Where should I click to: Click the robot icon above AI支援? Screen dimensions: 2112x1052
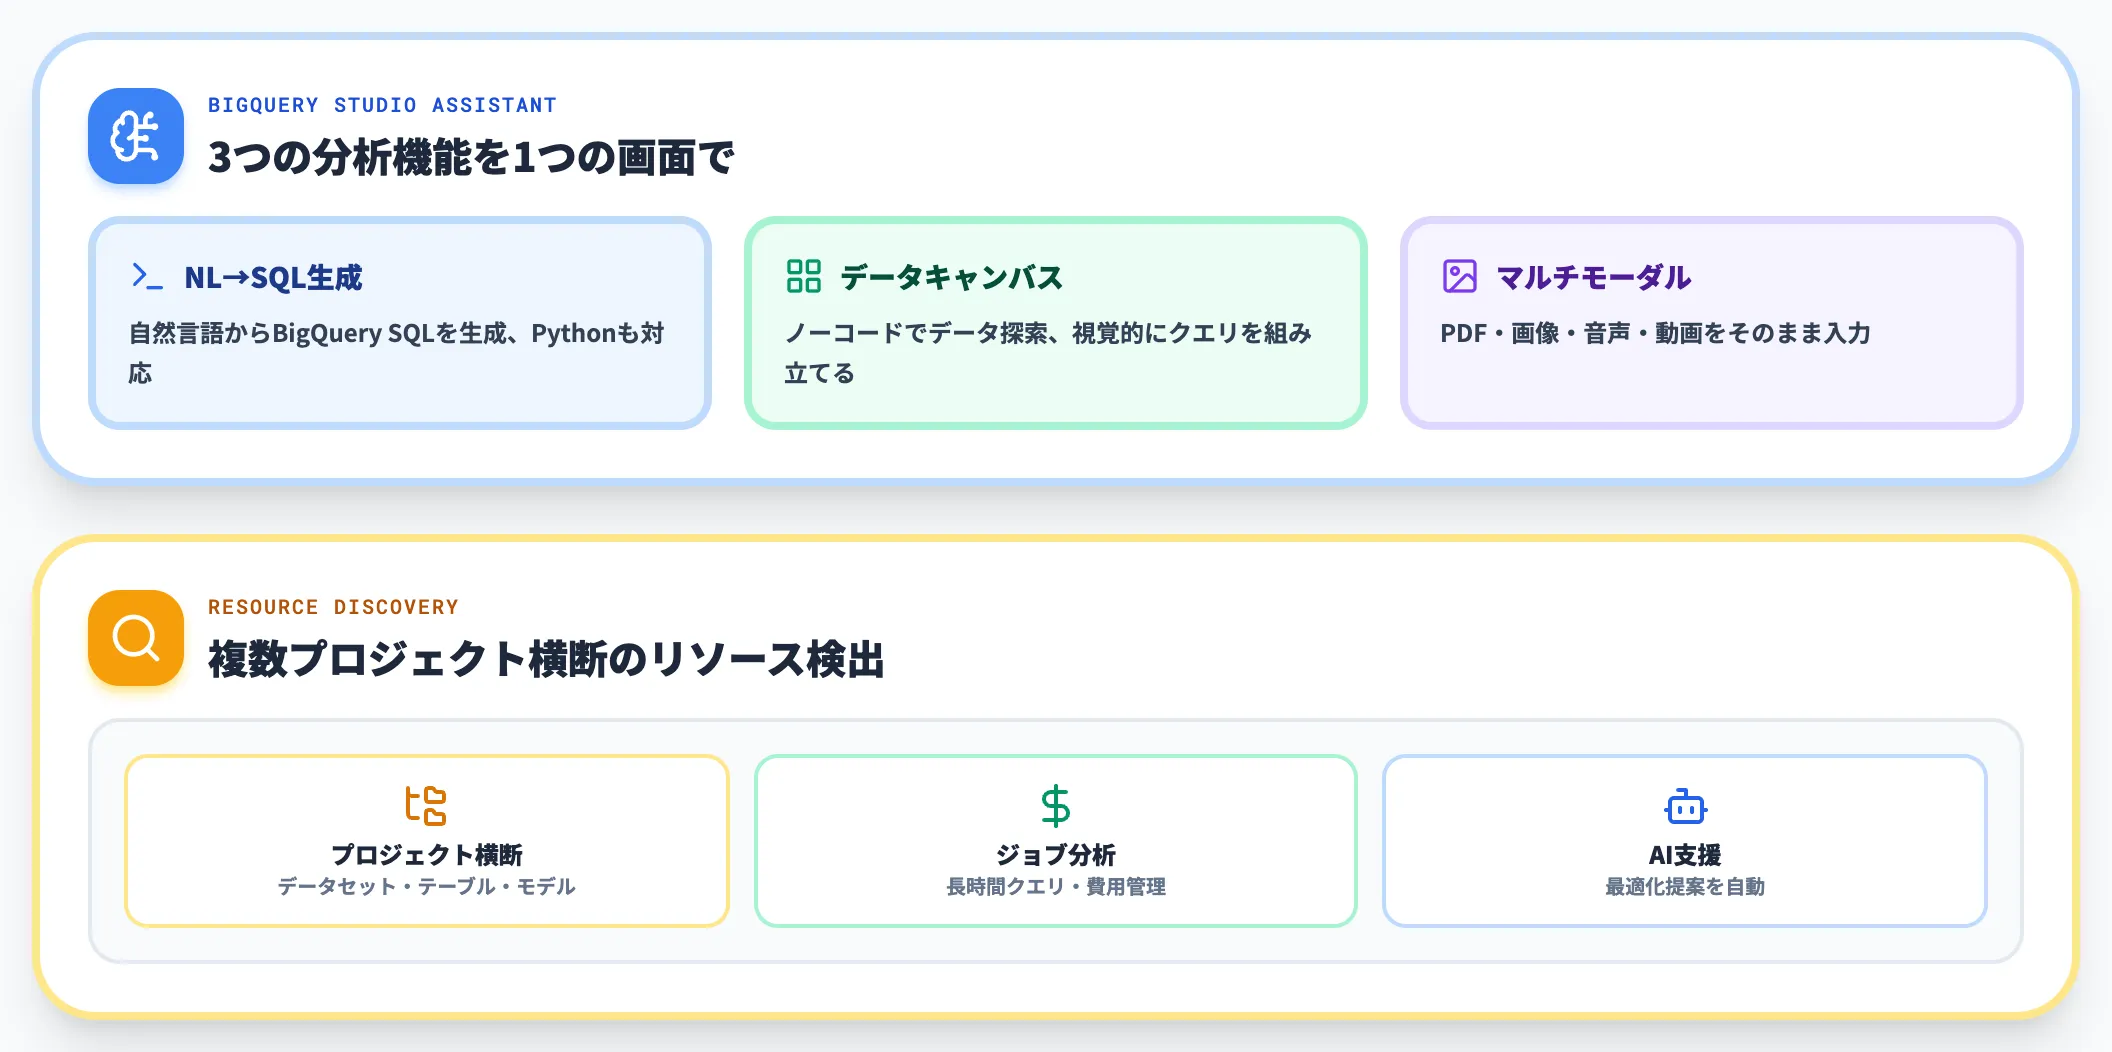(x=1685, y=806)
